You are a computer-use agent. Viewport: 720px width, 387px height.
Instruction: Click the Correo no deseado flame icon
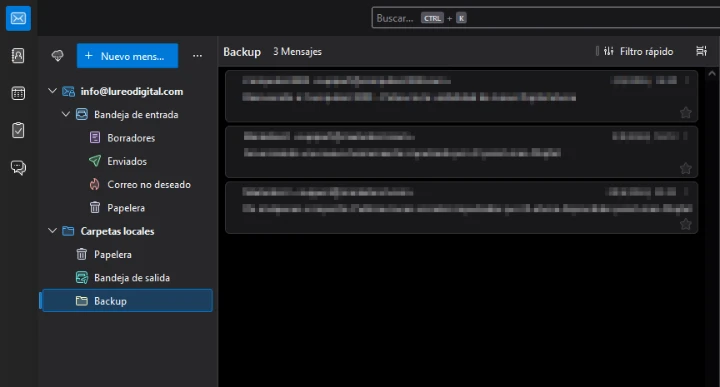click(x=95, y=185)
